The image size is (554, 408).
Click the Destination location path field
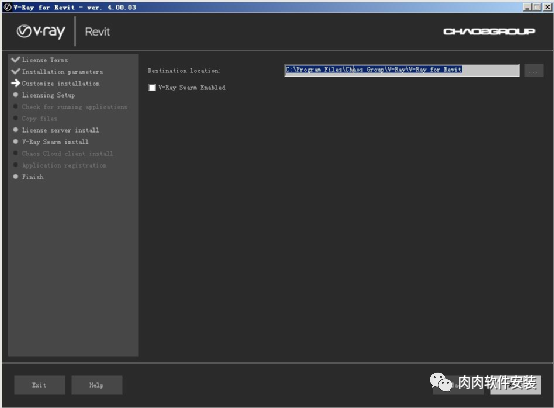402,70
